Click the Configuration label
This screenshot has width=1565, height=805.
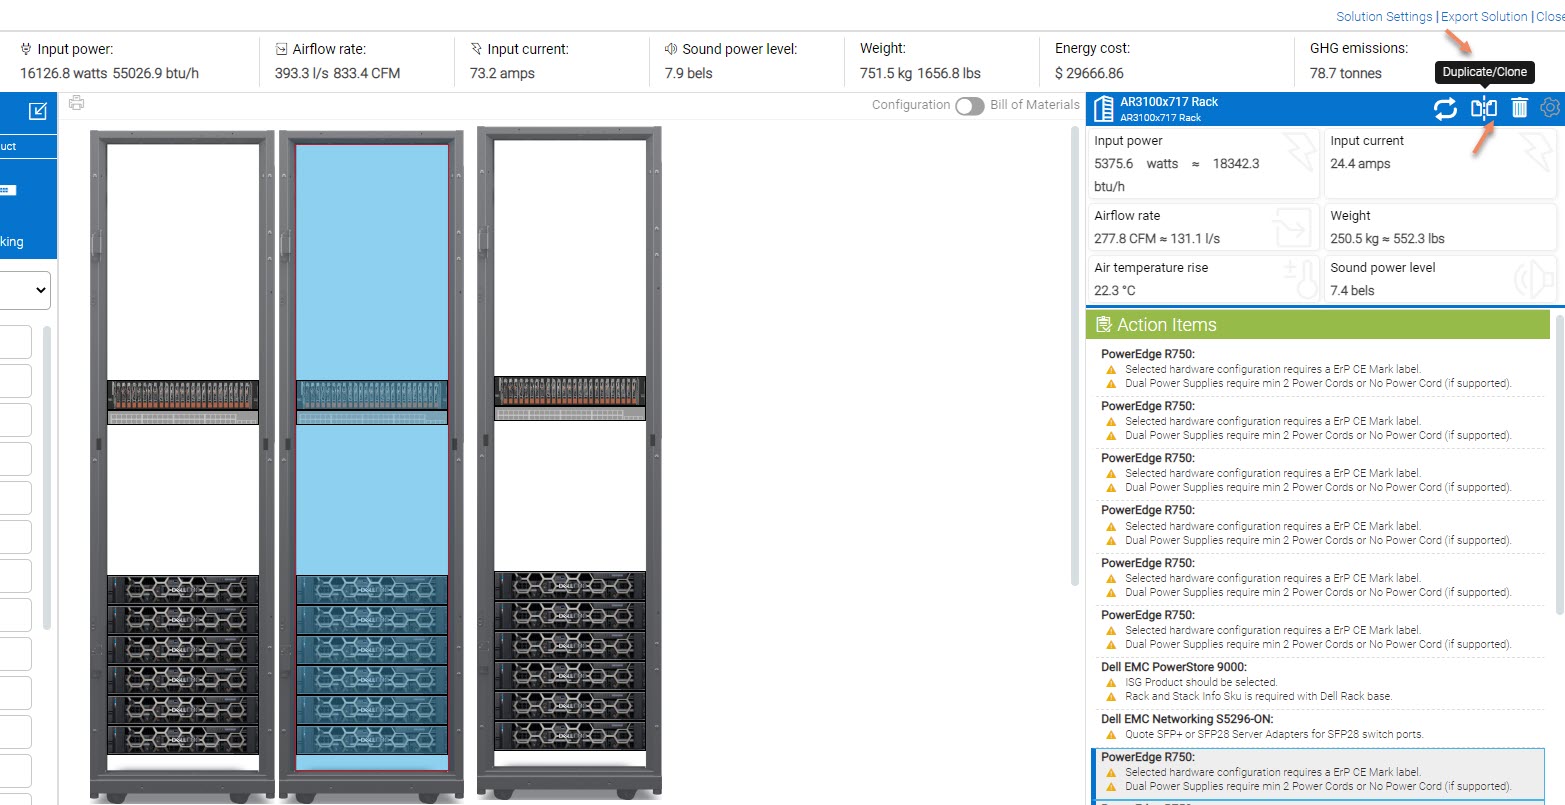click(910, 104)
